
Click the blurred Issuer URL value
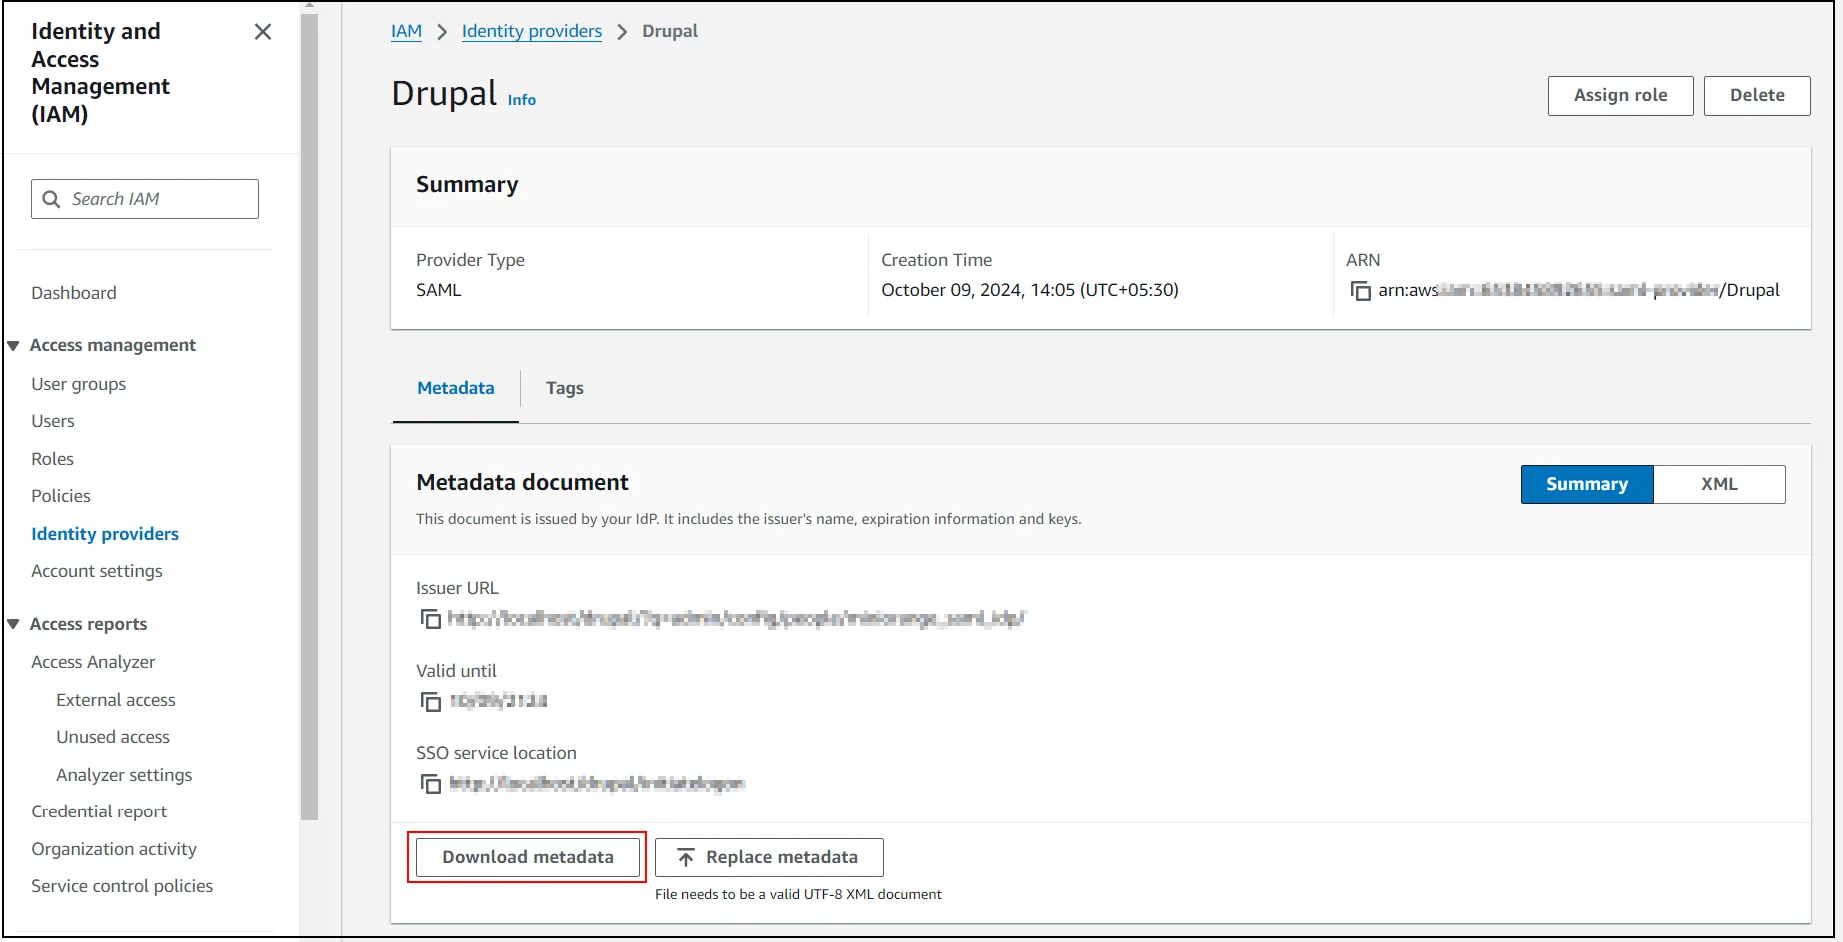(x=737, y=619)
